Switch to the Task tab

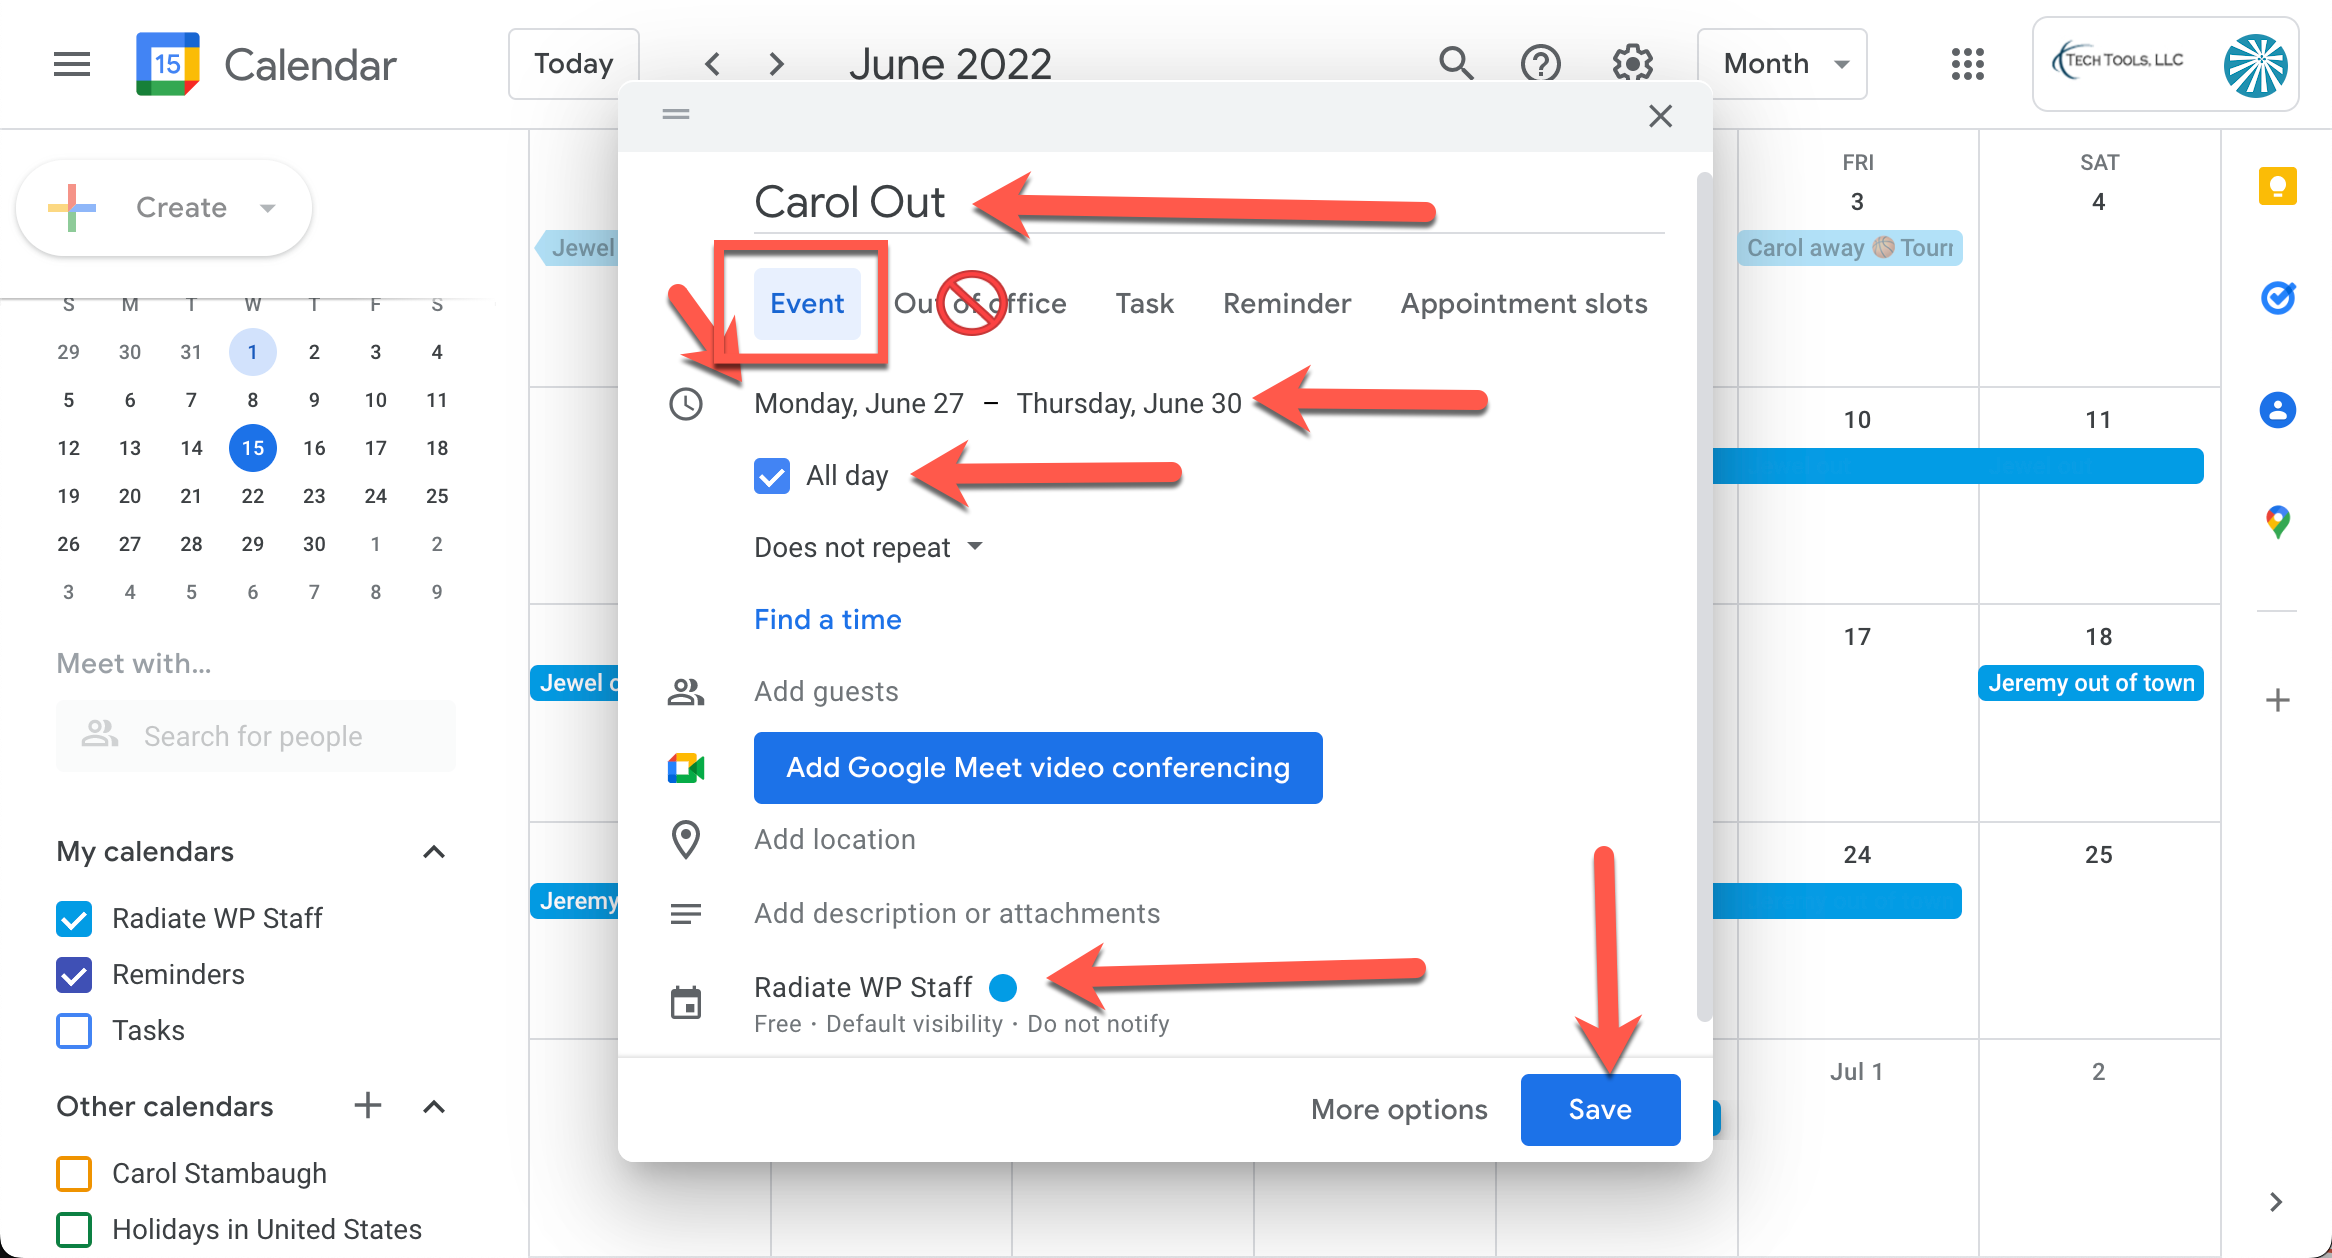pyautogui.click(x=1144, y=303)
